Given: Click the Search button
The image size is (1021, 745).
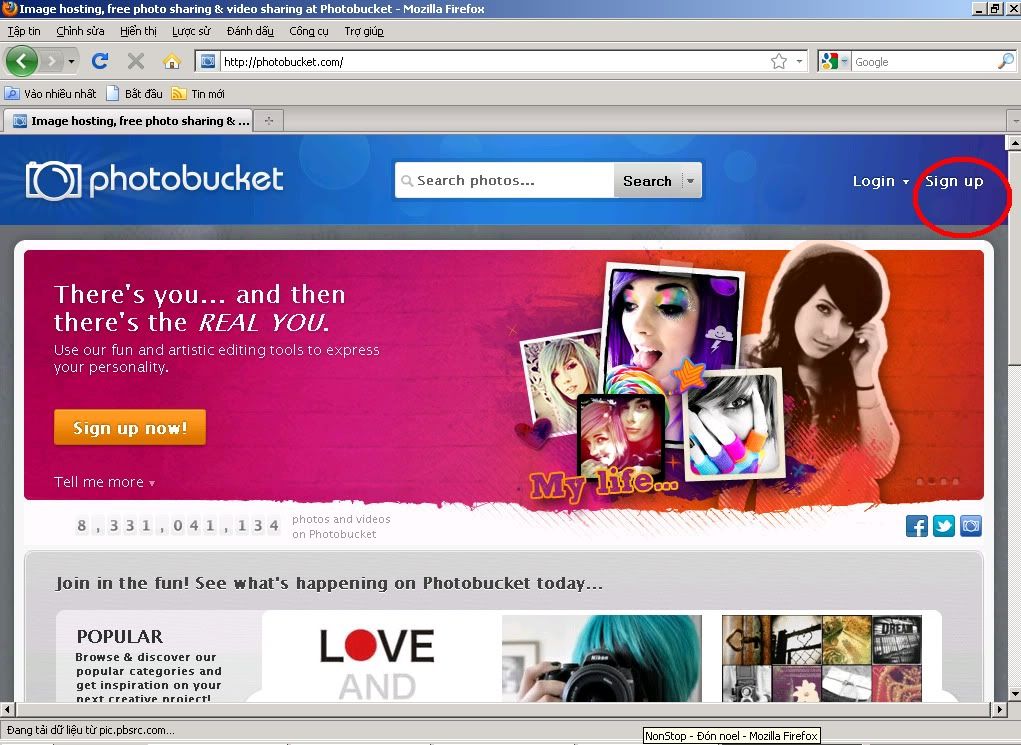Looking at the screenshot, I should 647,180.
